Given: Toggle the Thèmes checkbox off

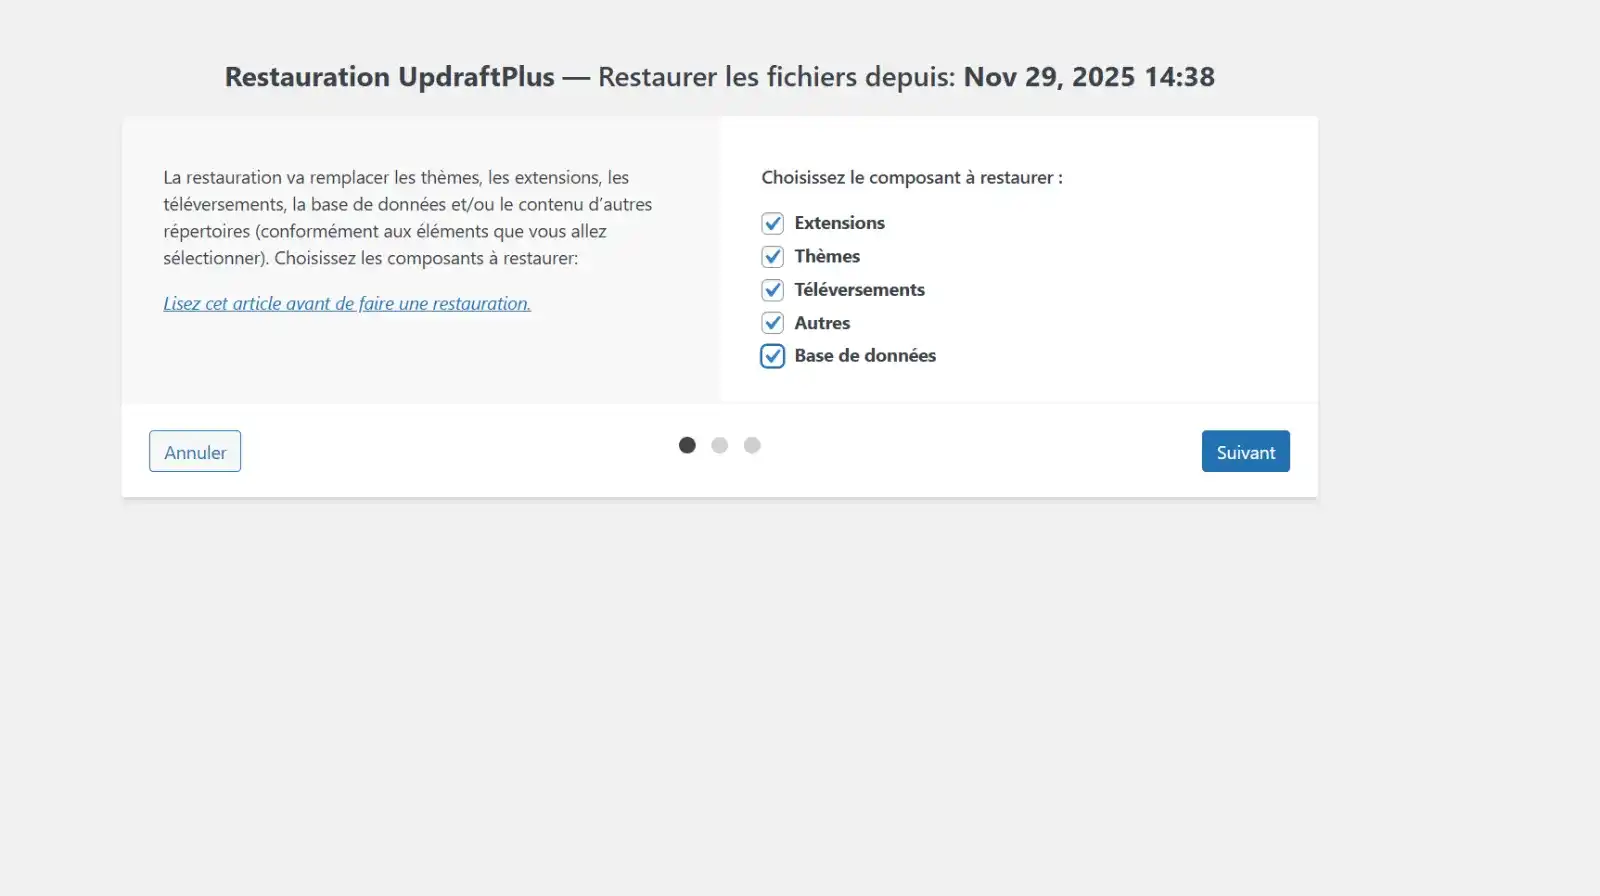Looking at the screenshot, I should click(772, 257).
